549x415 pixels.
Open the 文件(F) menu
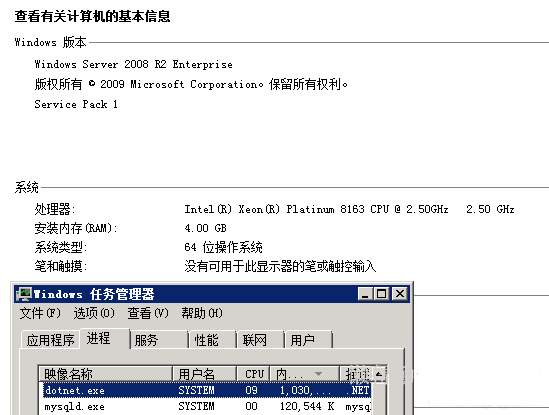click(x=40, y=313)
